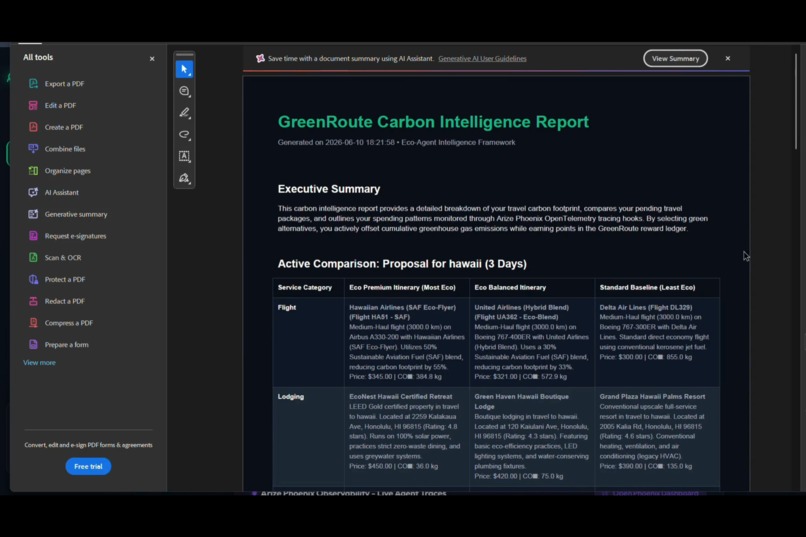Screen dimensions: 806x537
Task: Click the Lodging row label
Action: pyautogui.click(x=290, y=397)
